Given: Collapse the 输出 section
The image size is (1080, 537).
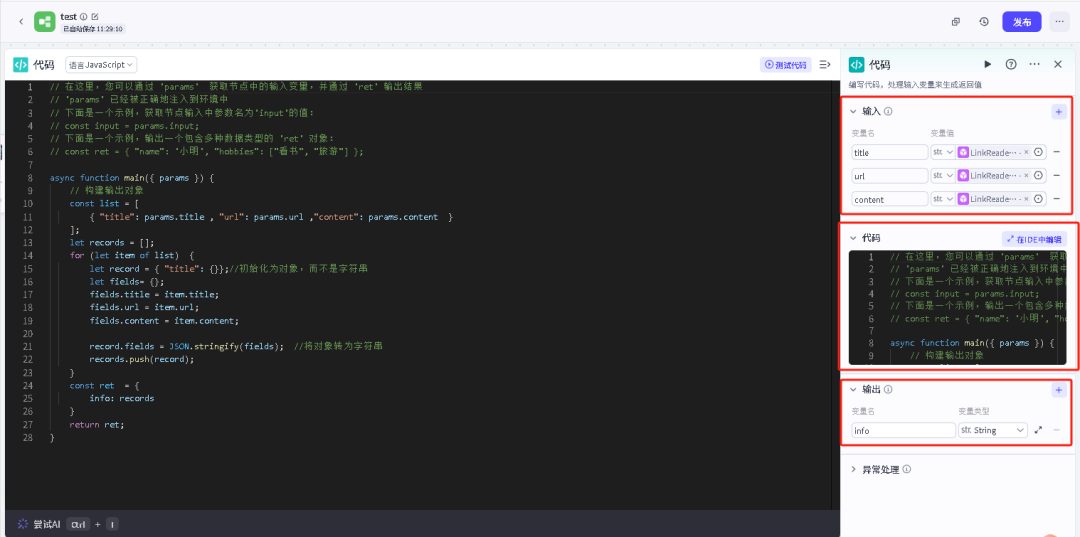Looking at the screenshot, I should [853, 390].
